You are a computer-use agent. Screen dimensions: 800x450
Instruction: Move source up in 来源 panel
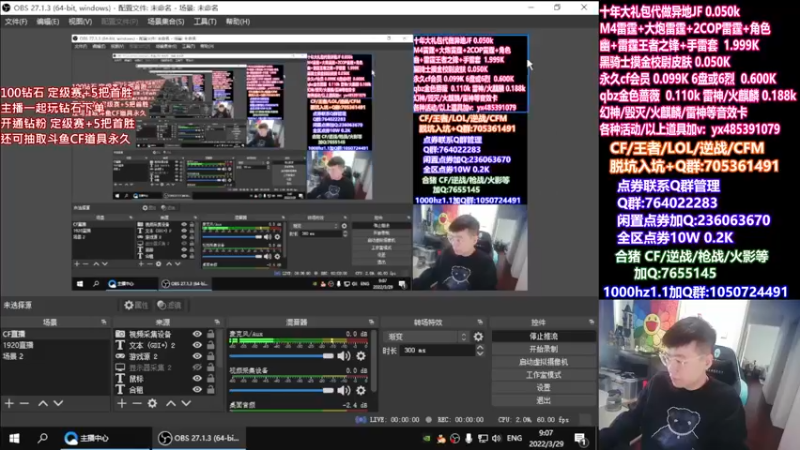tap(171, 404)
